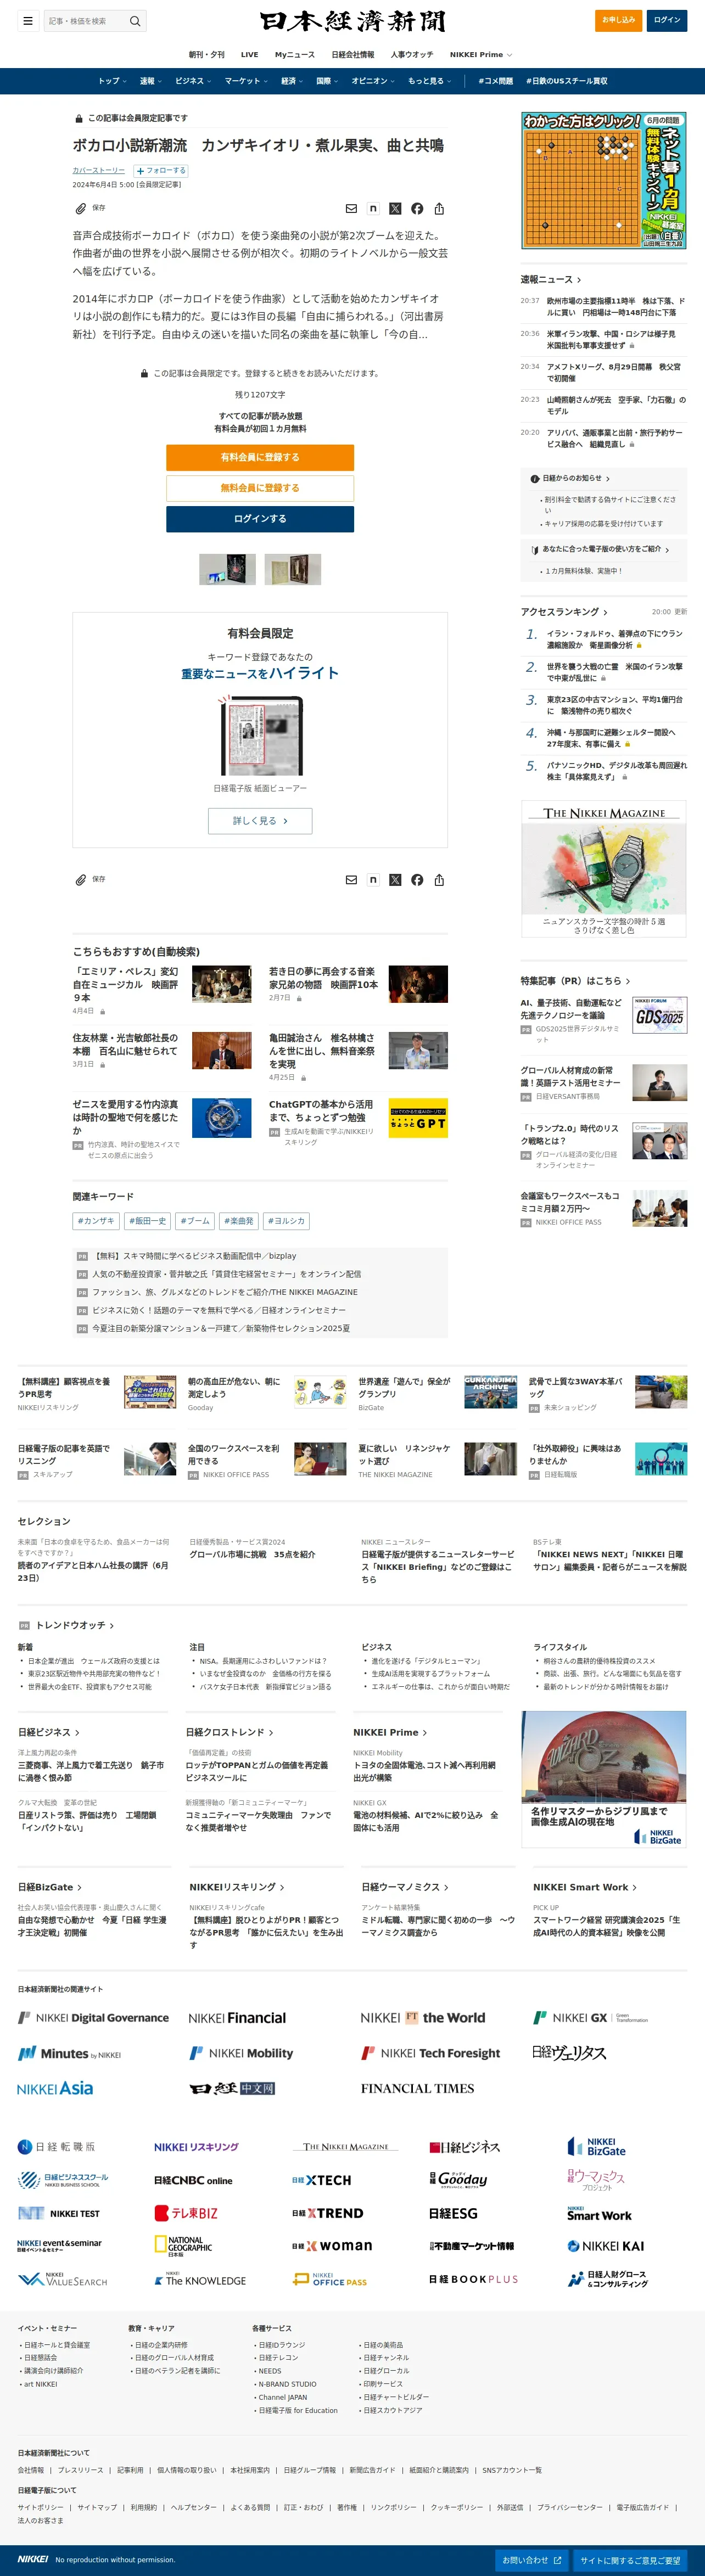Open the 人事ウオッチ menu item

pyautogui.click(x=412, y=55)
